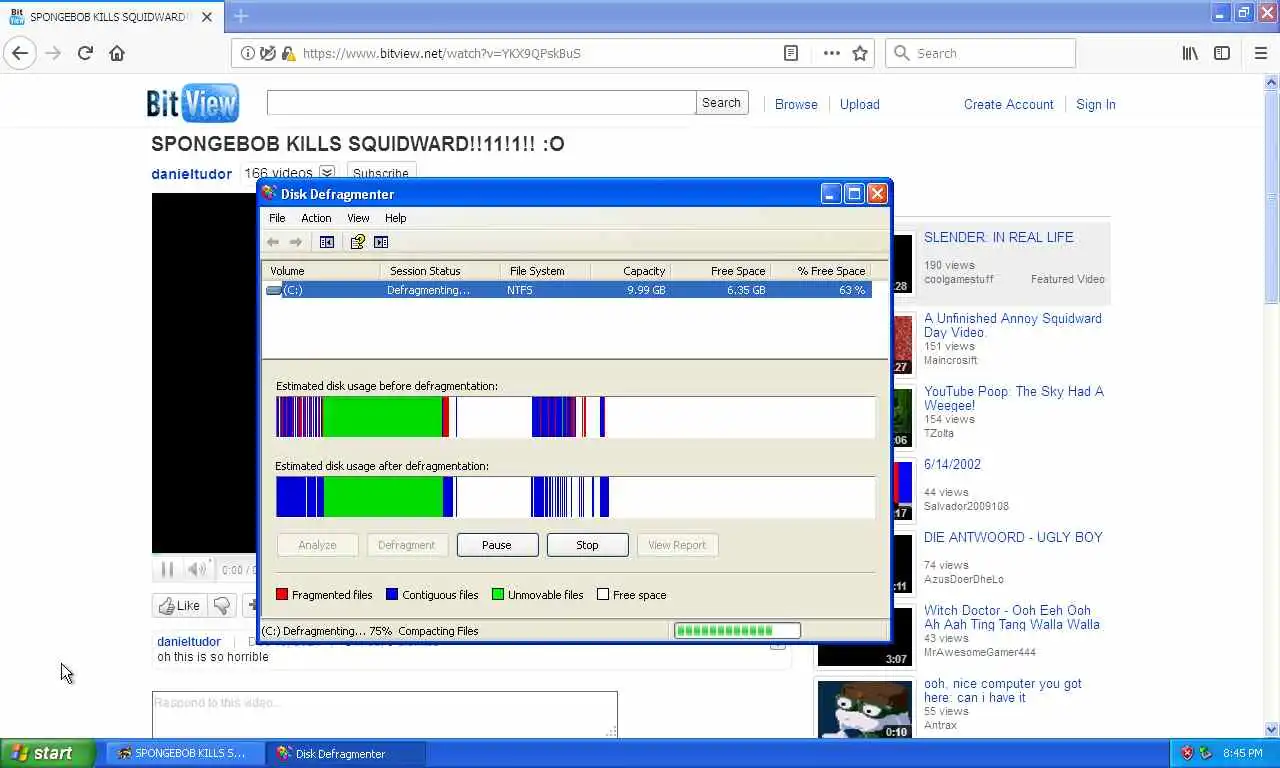
Task: Open the browser Library icon
Action: tap(1190, 53)
